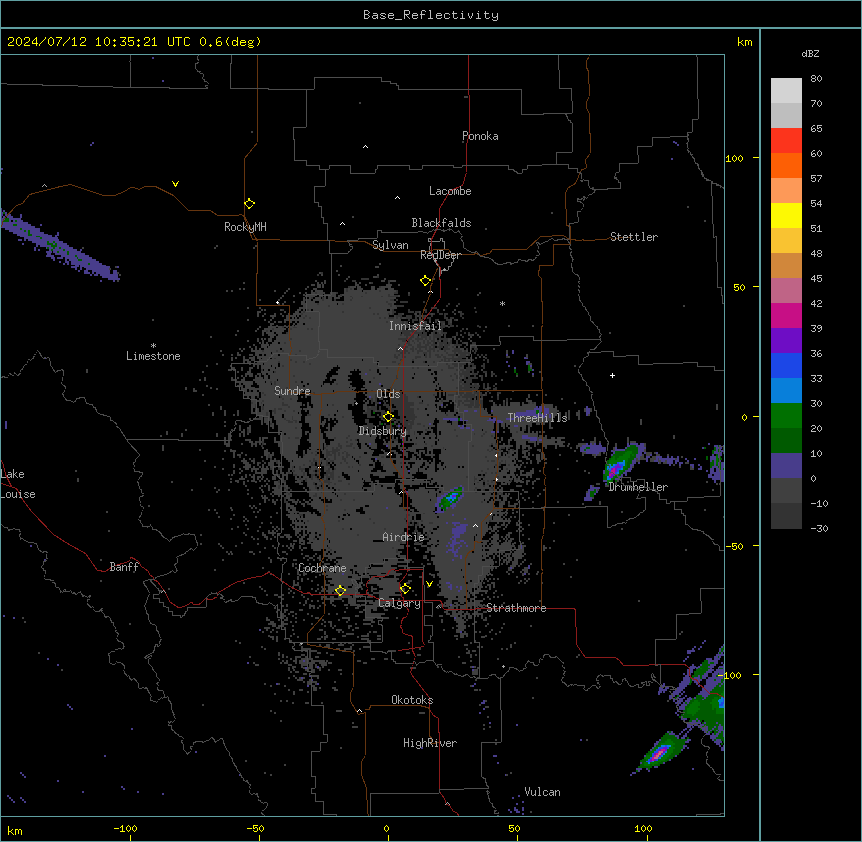Click the 50 tick label on the vertical axis
The image size is (862, 842).
(x=739, y=287)
